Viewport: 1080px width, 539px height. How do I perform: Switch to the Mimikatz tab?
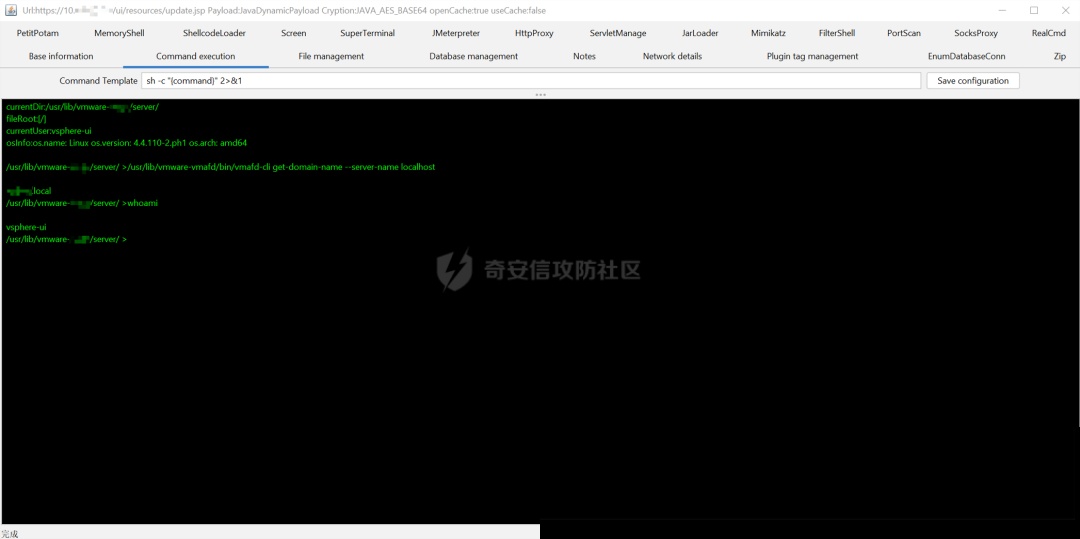[x=768, y=33]
